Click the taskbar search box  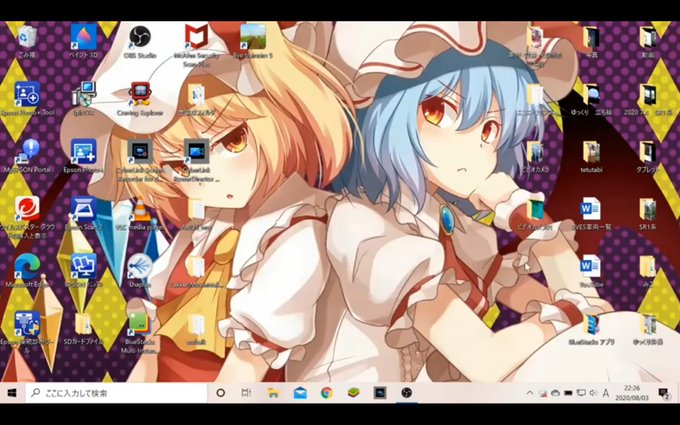(x=116, y=393)
